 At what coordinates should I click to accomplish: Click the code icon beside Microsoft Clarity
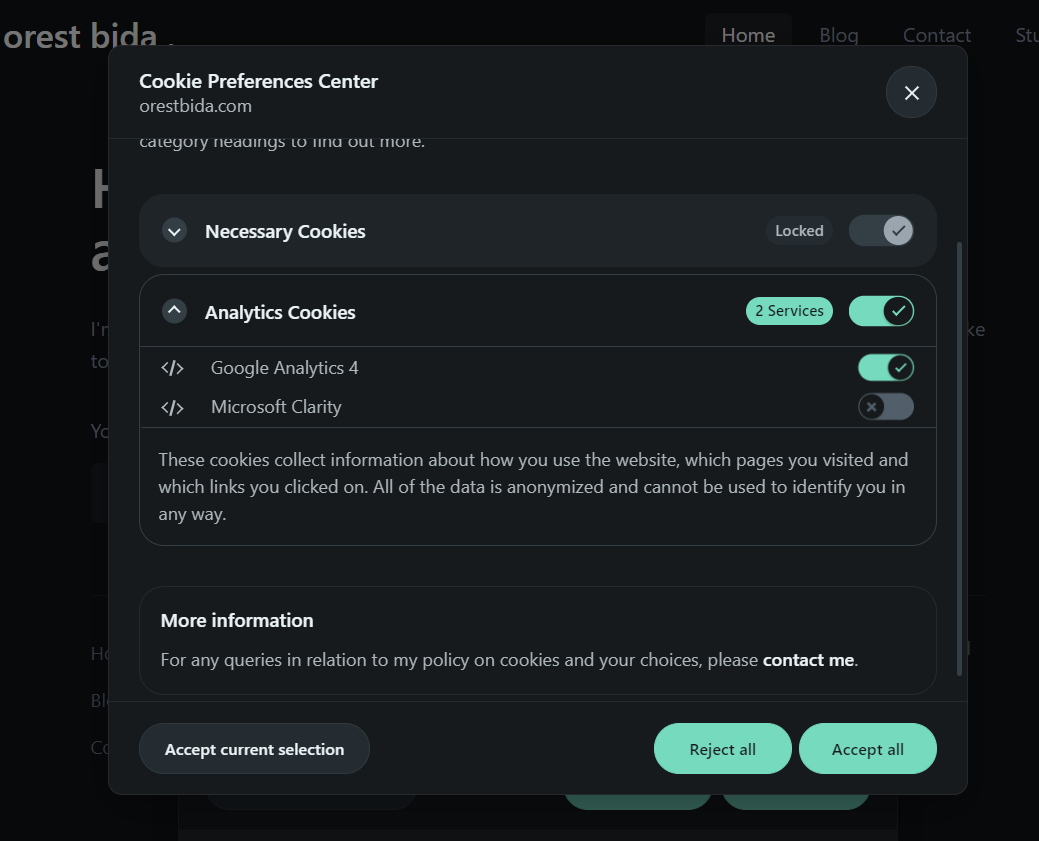point(172,407)
